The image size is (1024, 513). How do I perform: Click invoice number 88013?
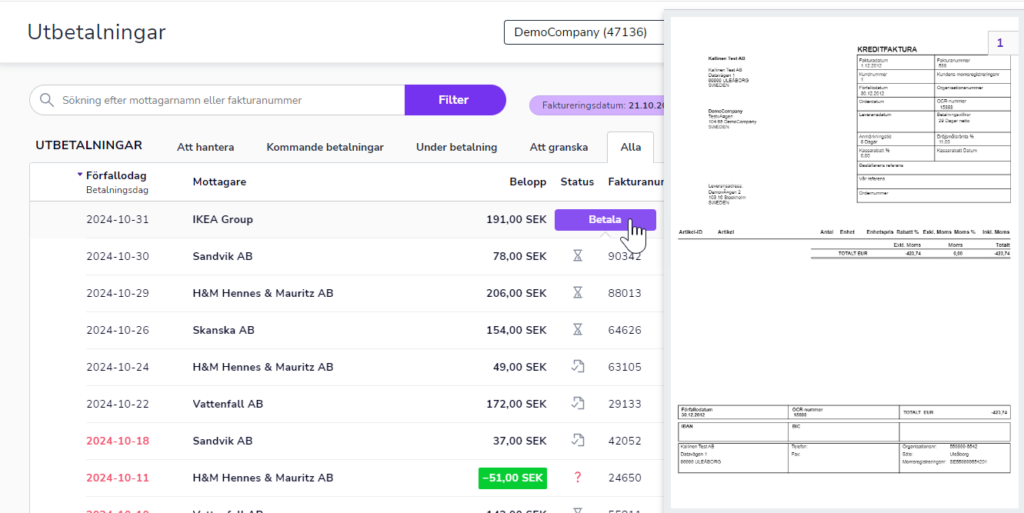tap(624, 294)
